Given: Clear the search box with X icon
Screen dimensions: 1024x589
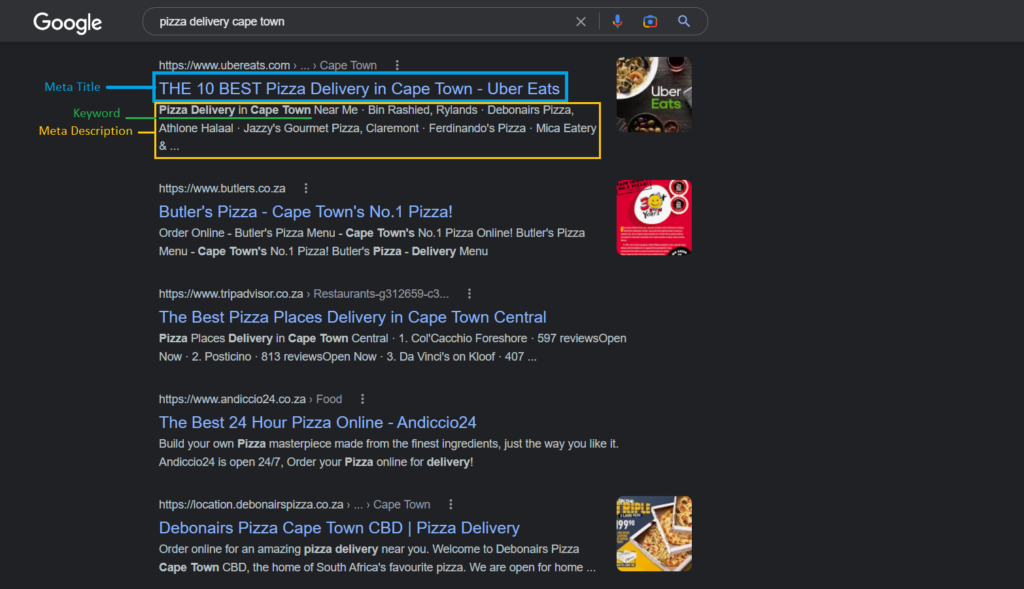Looking at the screenshot, I should tap(581, 22).
